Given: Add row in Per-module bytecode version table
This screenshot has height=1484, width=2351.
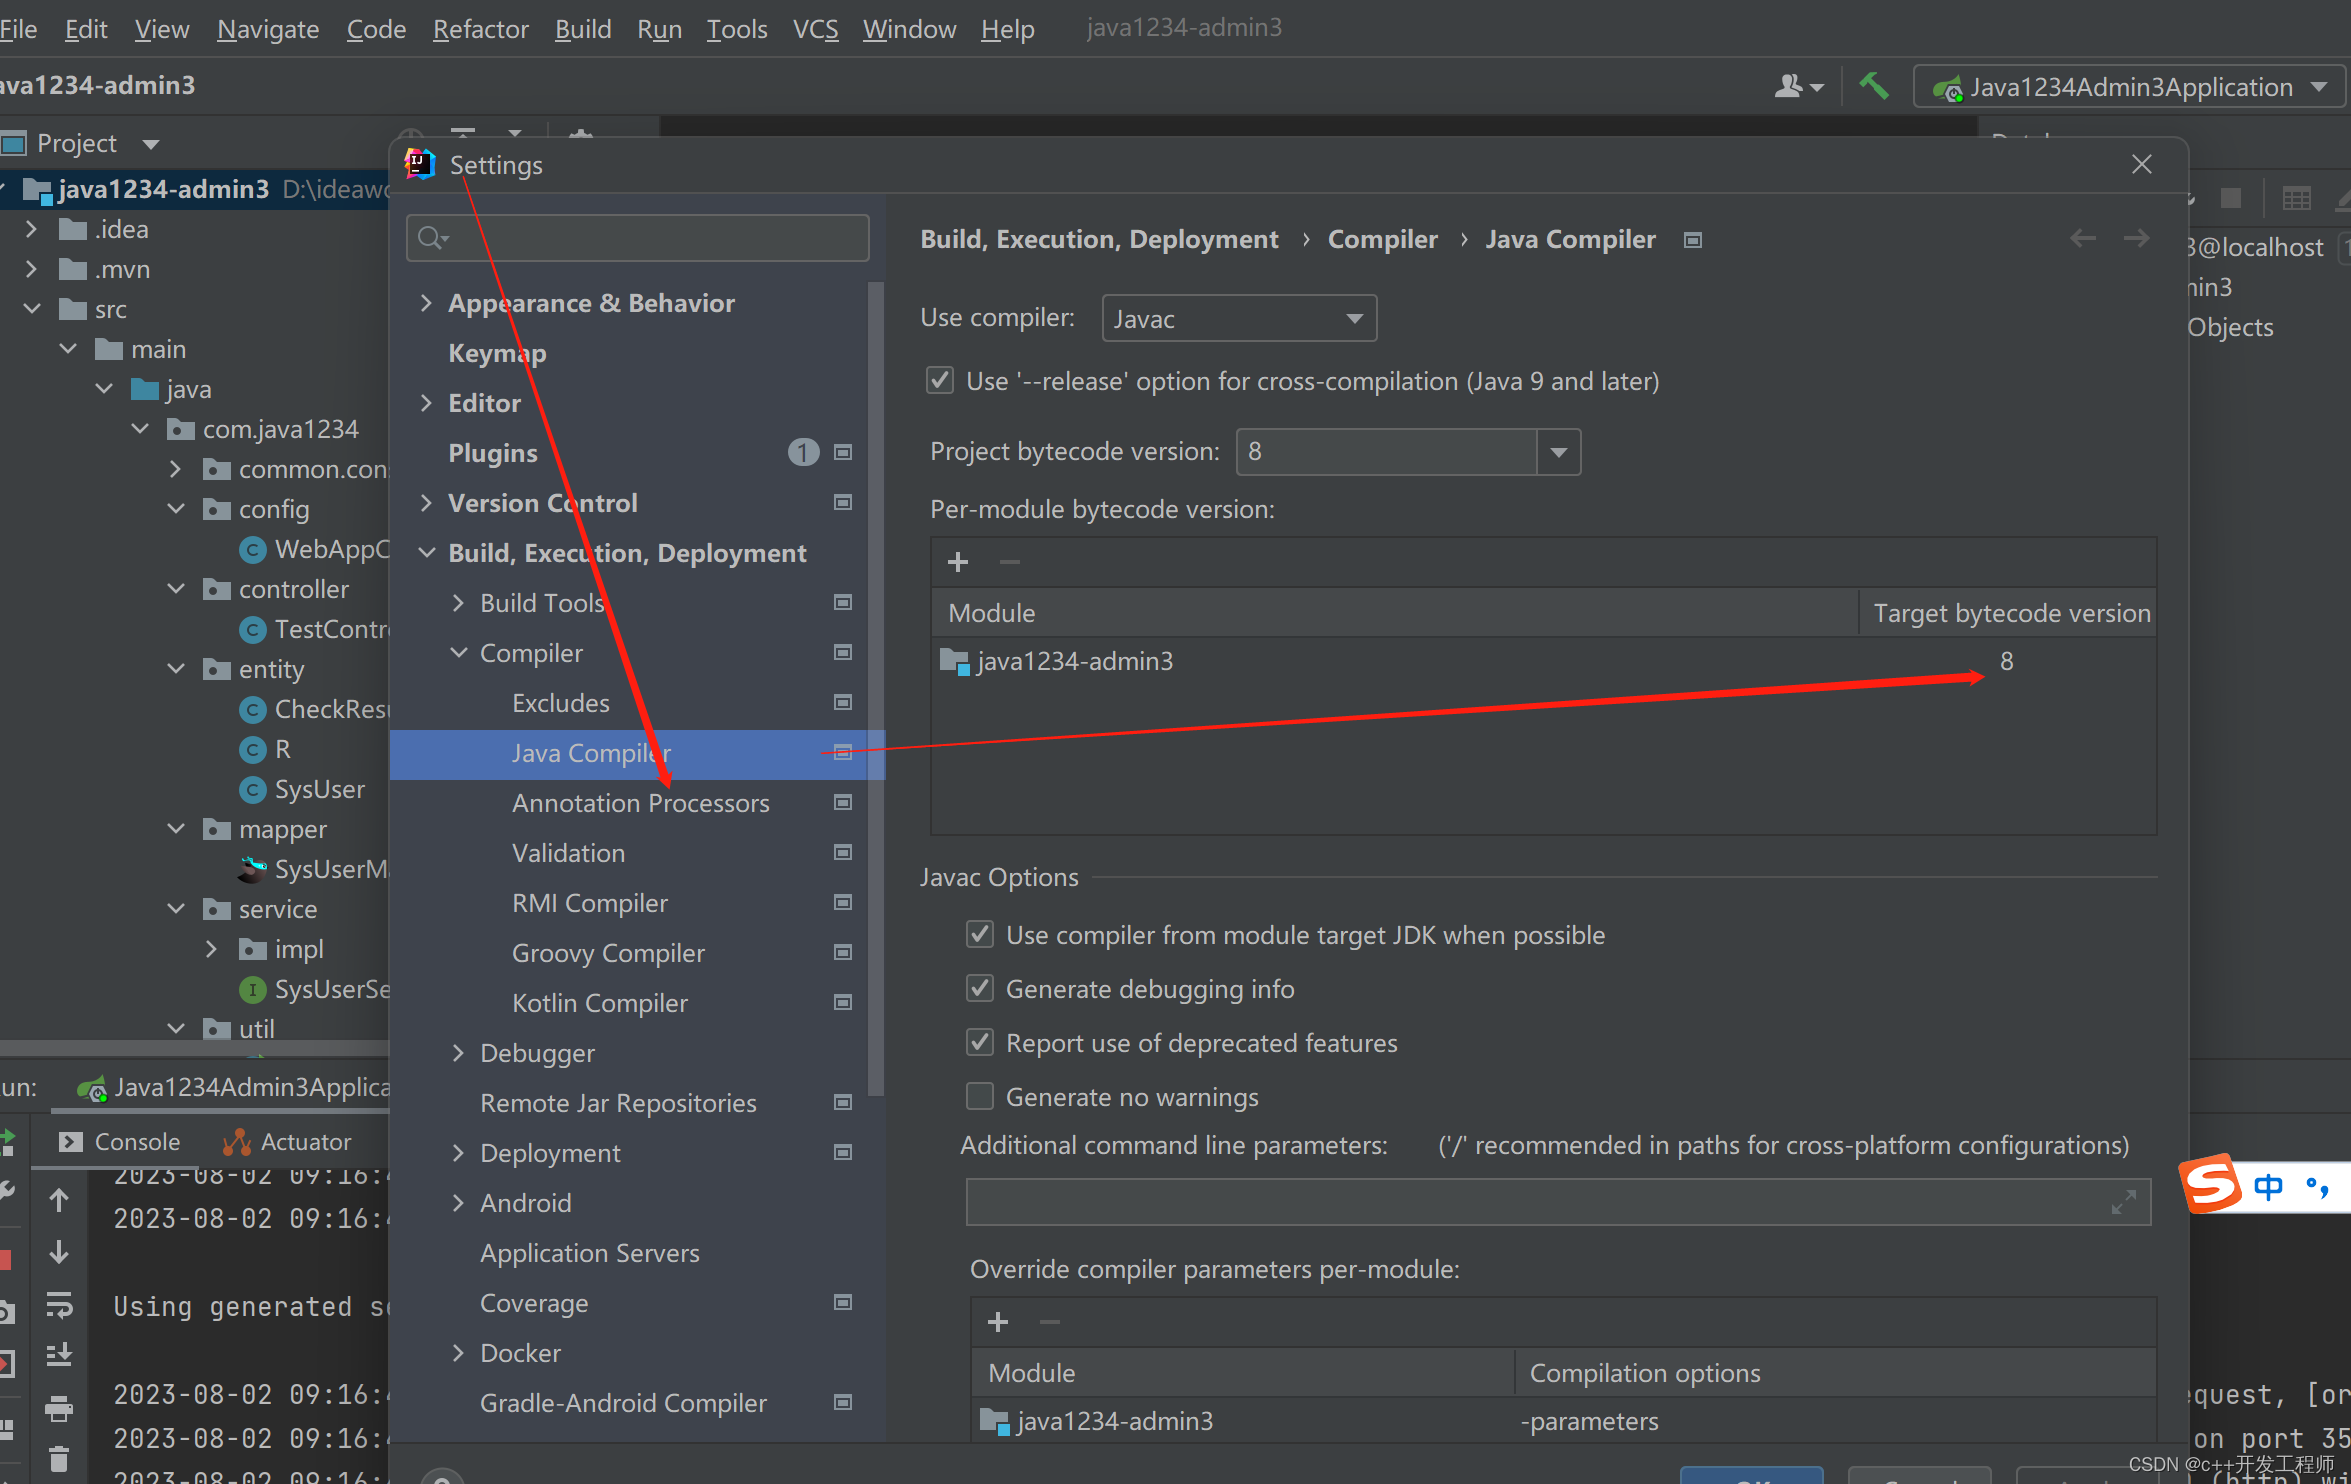Looking at the screenshot, I should pyautogui.click(x=957, y=562).
